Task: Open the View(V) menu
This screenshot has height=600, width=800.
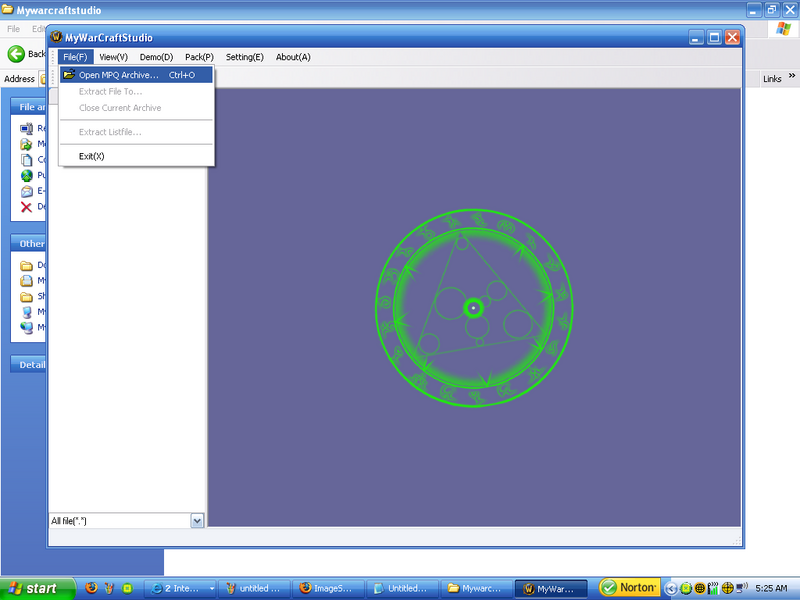Action: (113, 57)
